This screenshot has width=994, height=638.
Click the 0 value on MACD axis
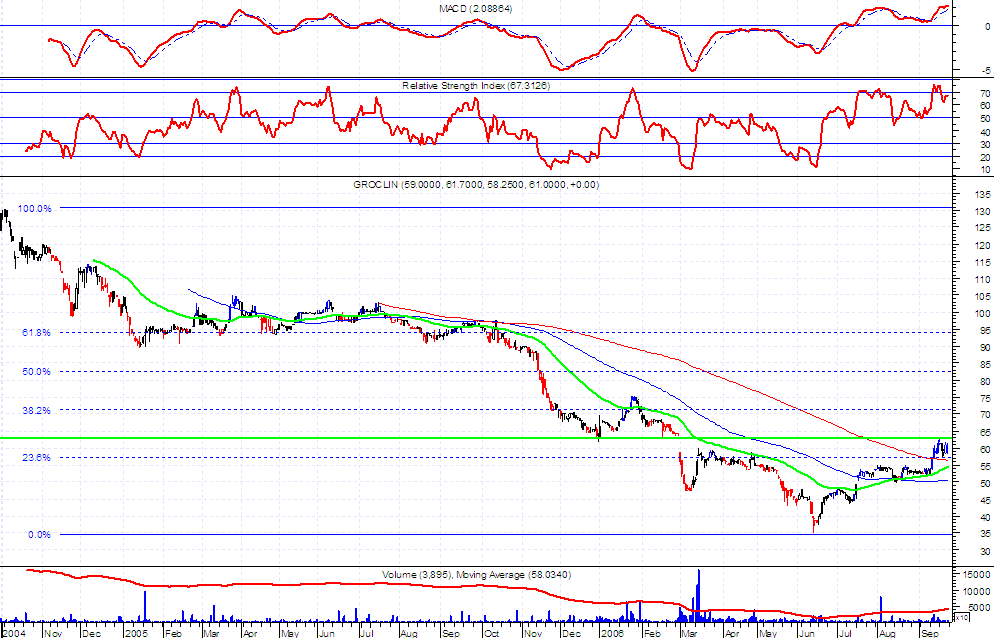point(988,27)
